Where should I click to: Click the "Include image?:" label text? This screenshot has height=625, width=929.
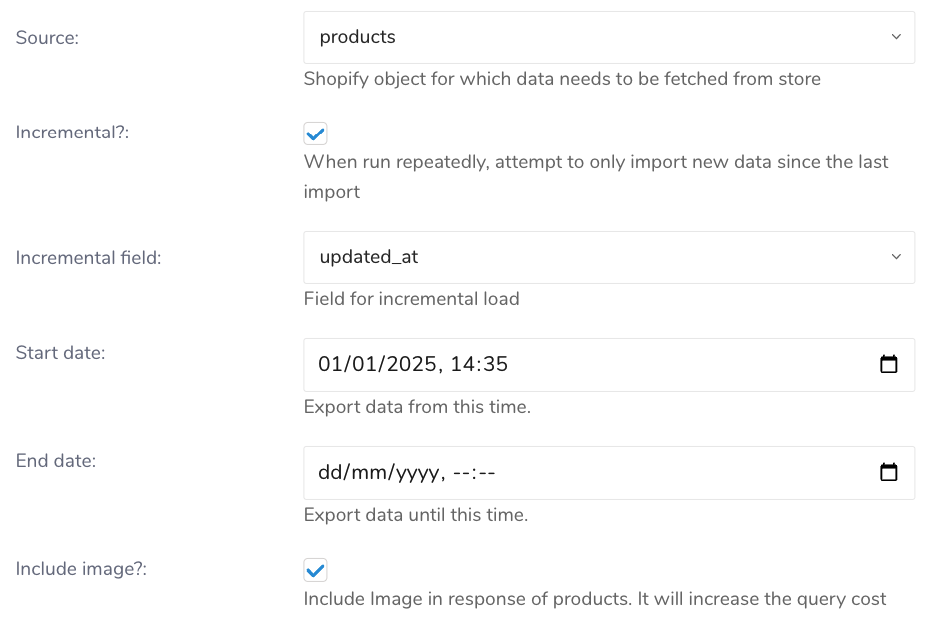coord(81,569)
